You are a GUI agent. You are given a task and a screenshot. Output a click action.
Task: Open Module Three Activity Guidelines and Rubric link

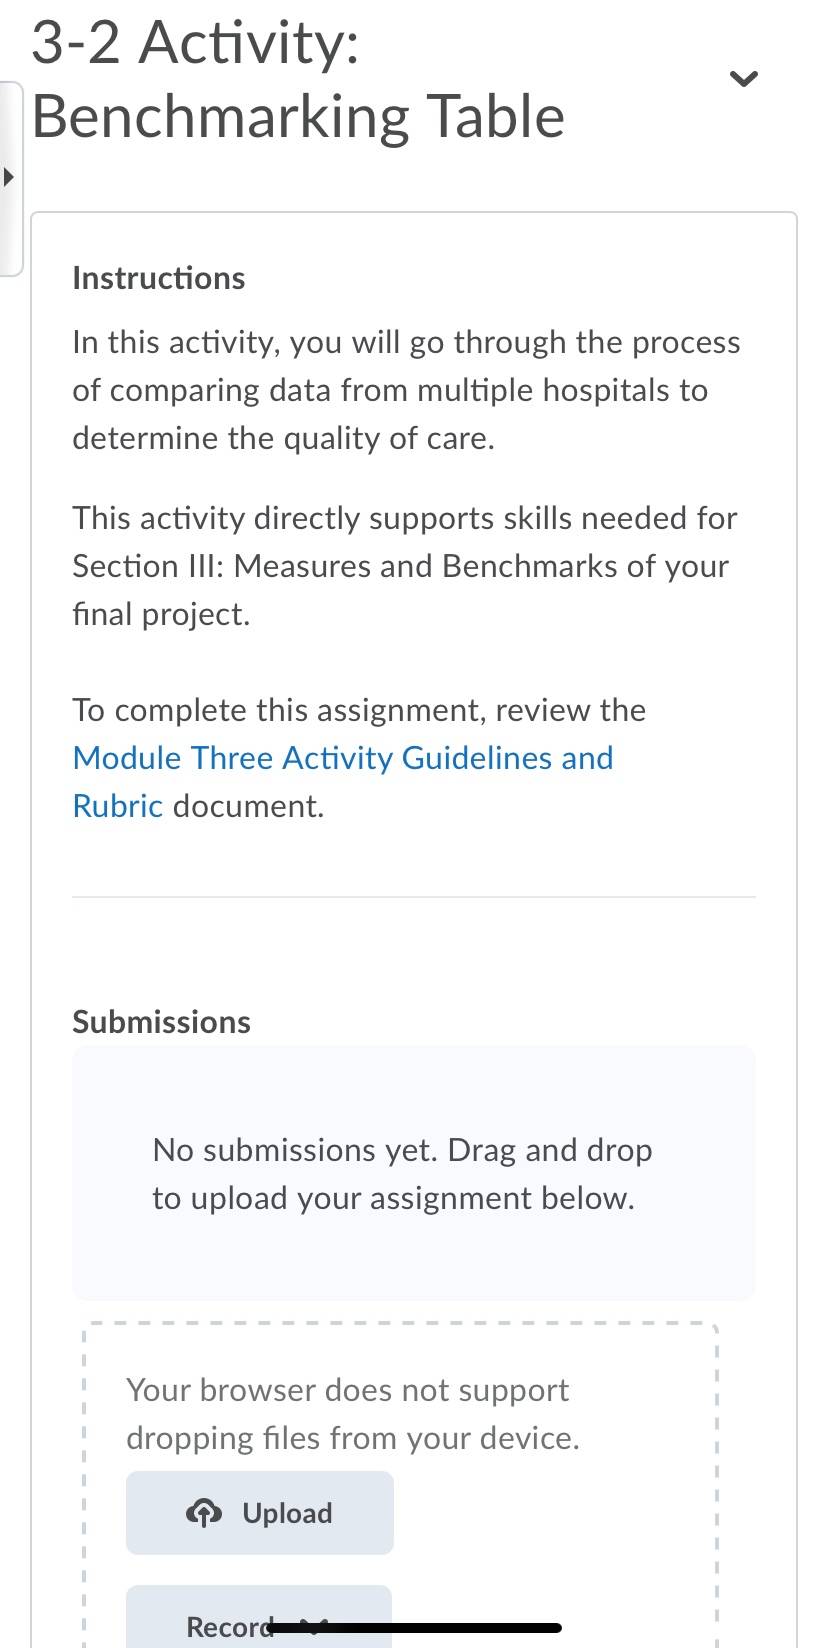pyautogui.click(x=343, y=782)
